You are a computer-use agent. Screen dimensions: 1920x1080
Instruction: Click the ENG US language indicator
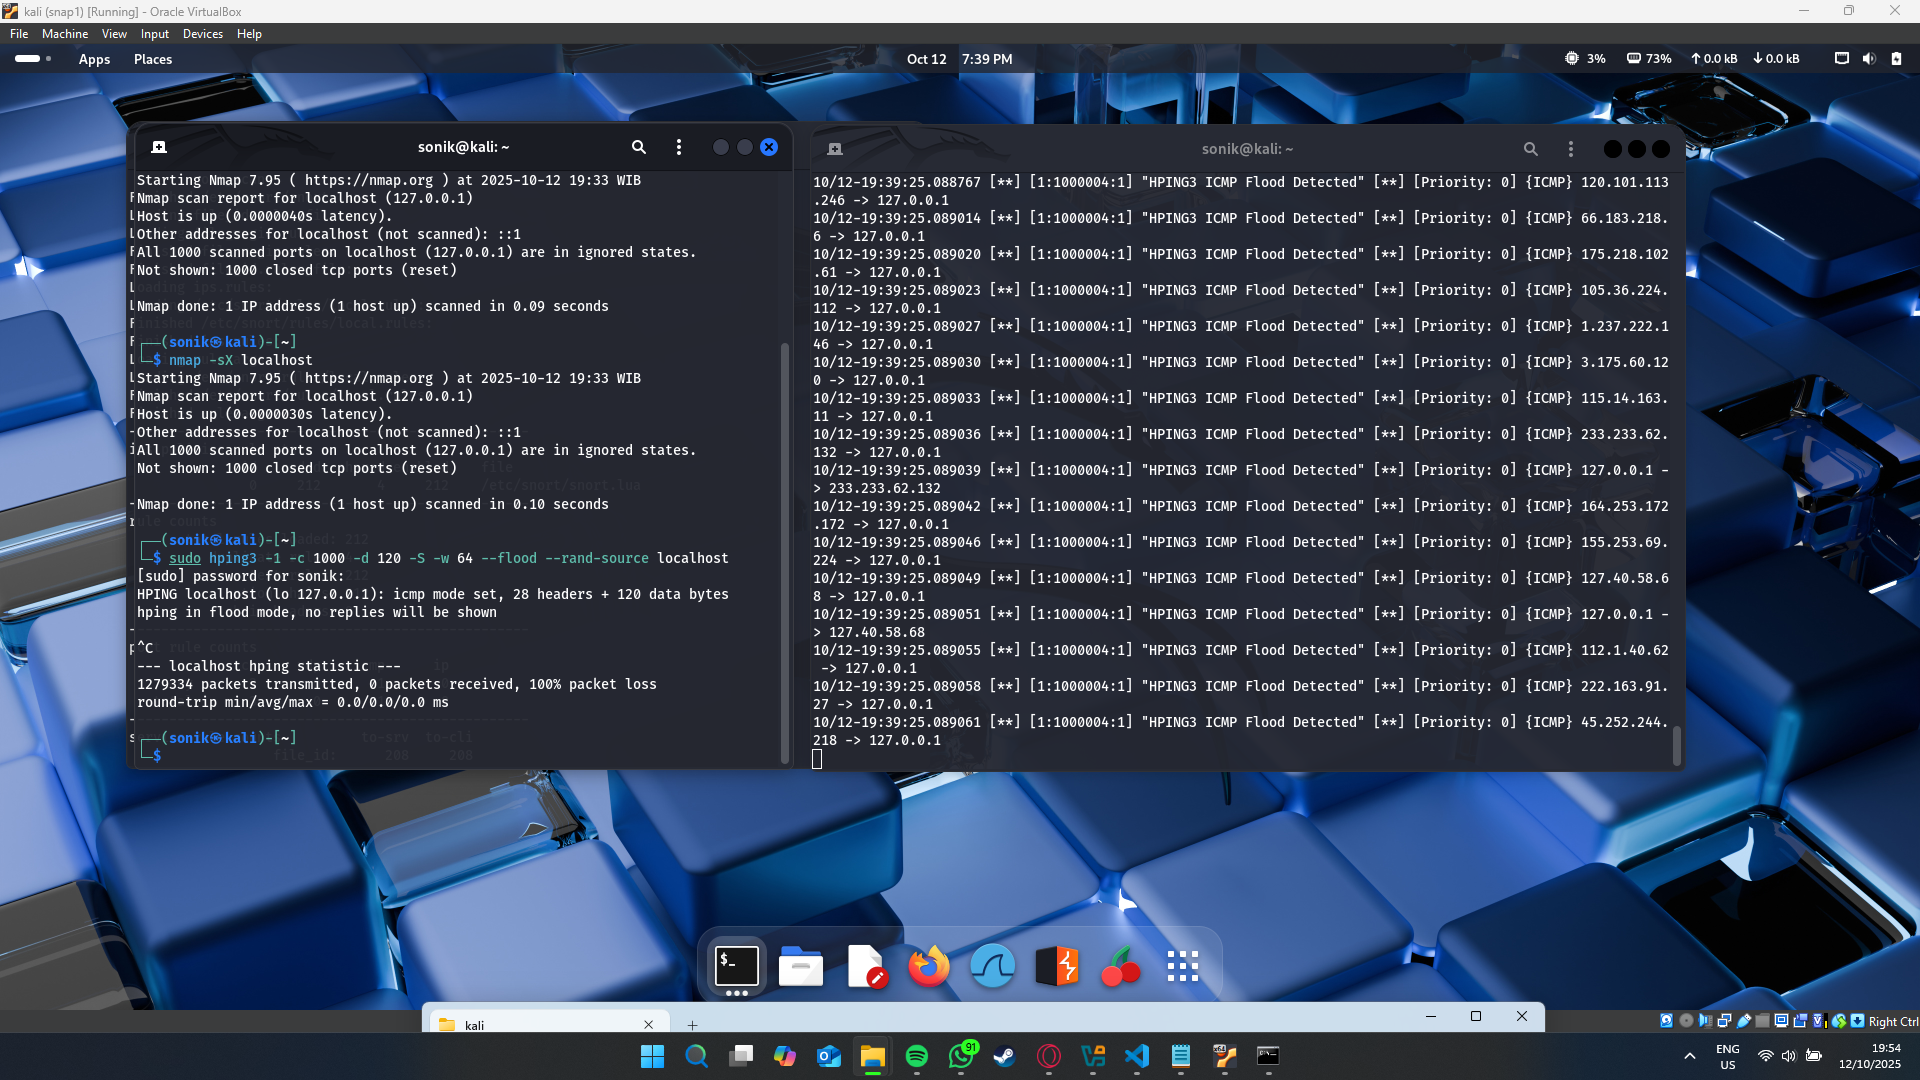[x=1728, y=1056]
